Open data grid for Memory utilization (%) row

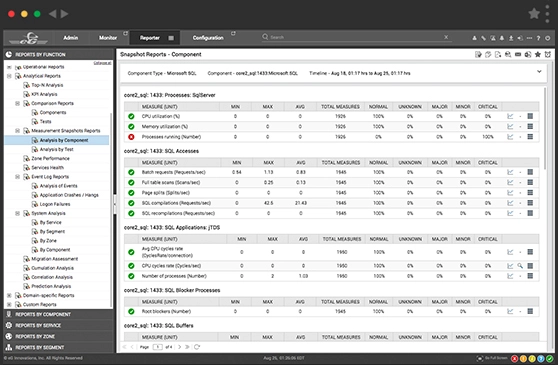530,126
